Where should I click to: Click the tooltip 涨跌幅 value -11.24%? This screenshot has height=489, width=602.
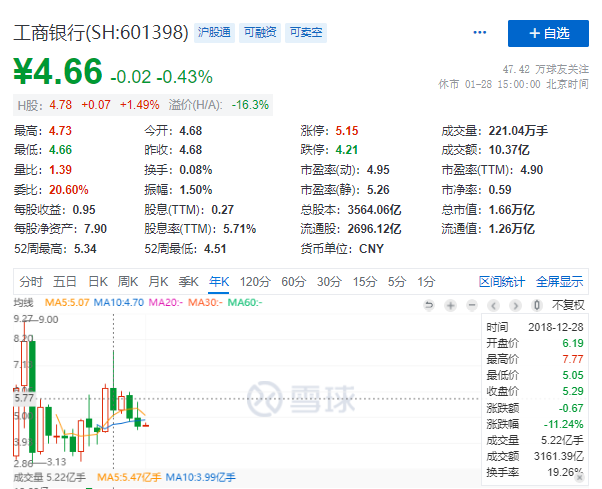point(564,424)
